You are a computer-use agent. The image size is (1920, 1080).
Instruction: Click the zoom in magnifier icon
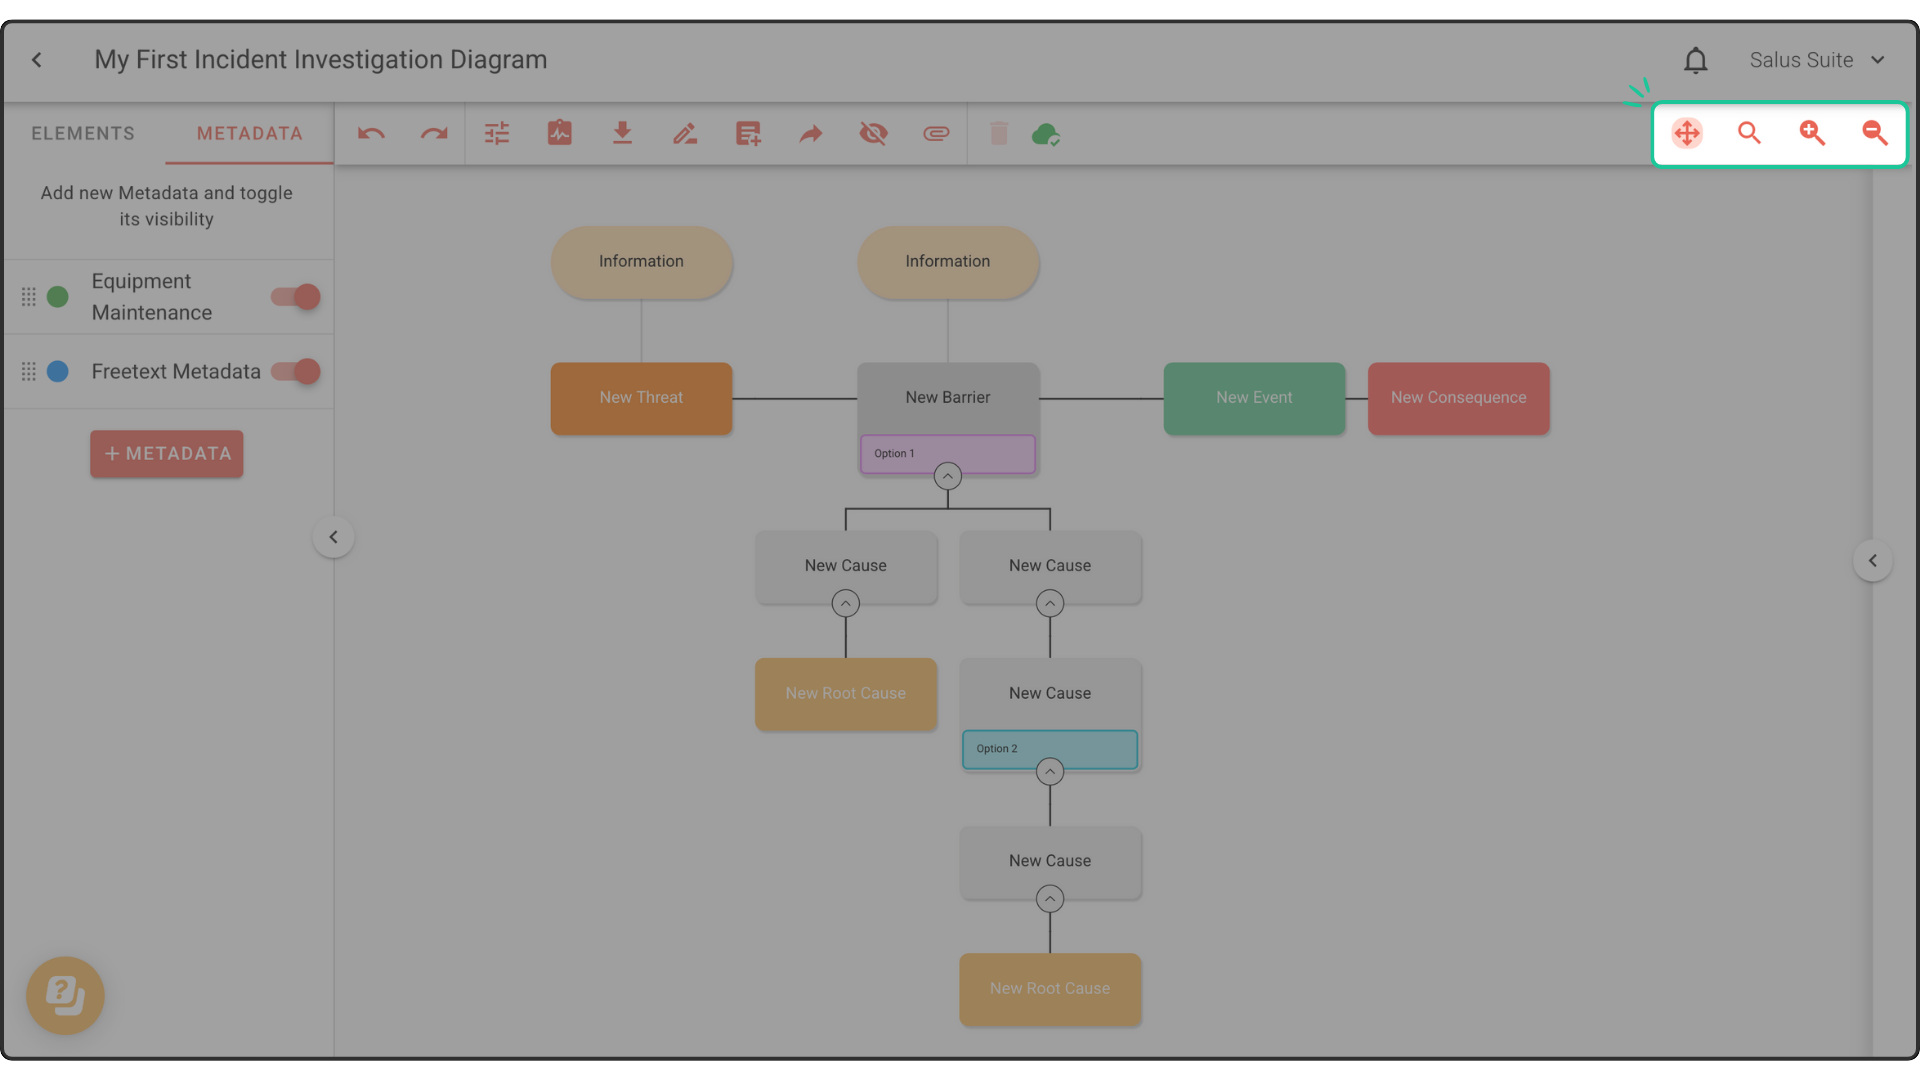coord(1812,133)
